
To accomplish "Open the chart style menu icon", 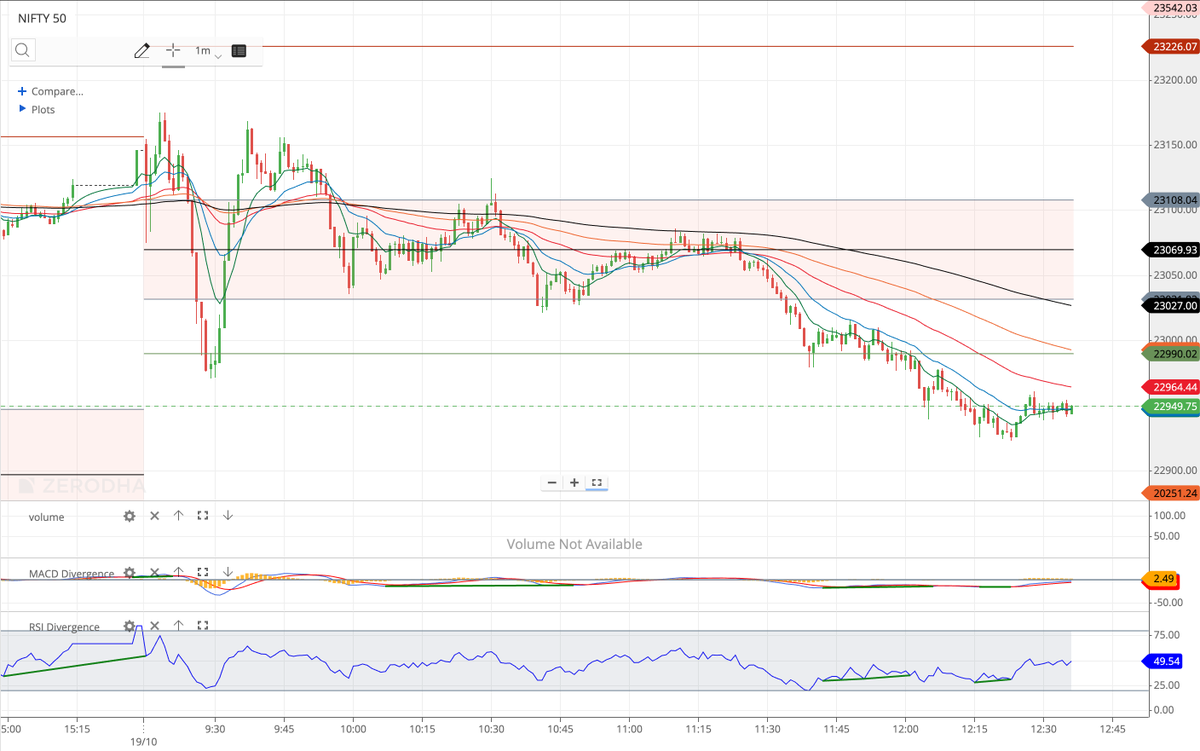I will 239,50.
